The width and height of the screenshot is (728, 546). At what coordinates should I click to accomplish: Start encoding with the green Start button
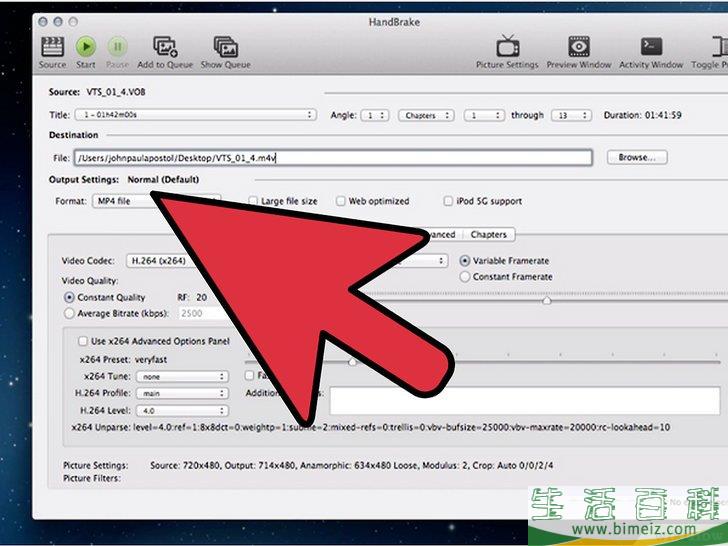(86, 46)
